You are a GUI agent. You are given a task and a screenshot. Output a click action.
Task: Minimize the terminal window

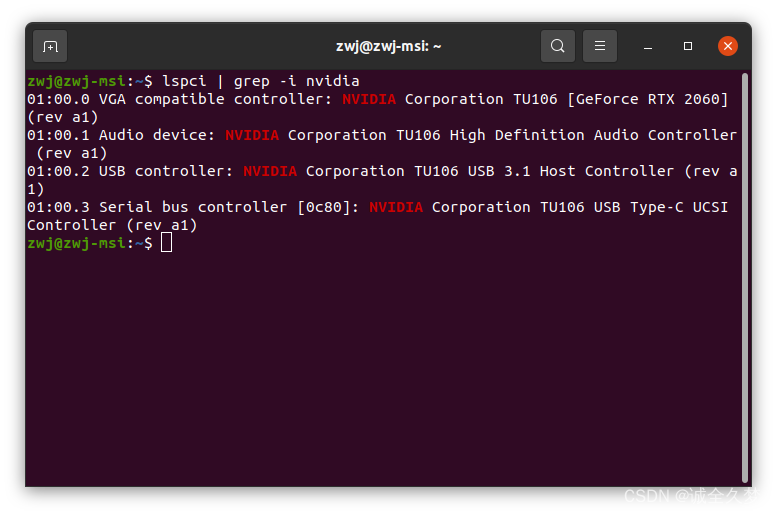point(649,46)
